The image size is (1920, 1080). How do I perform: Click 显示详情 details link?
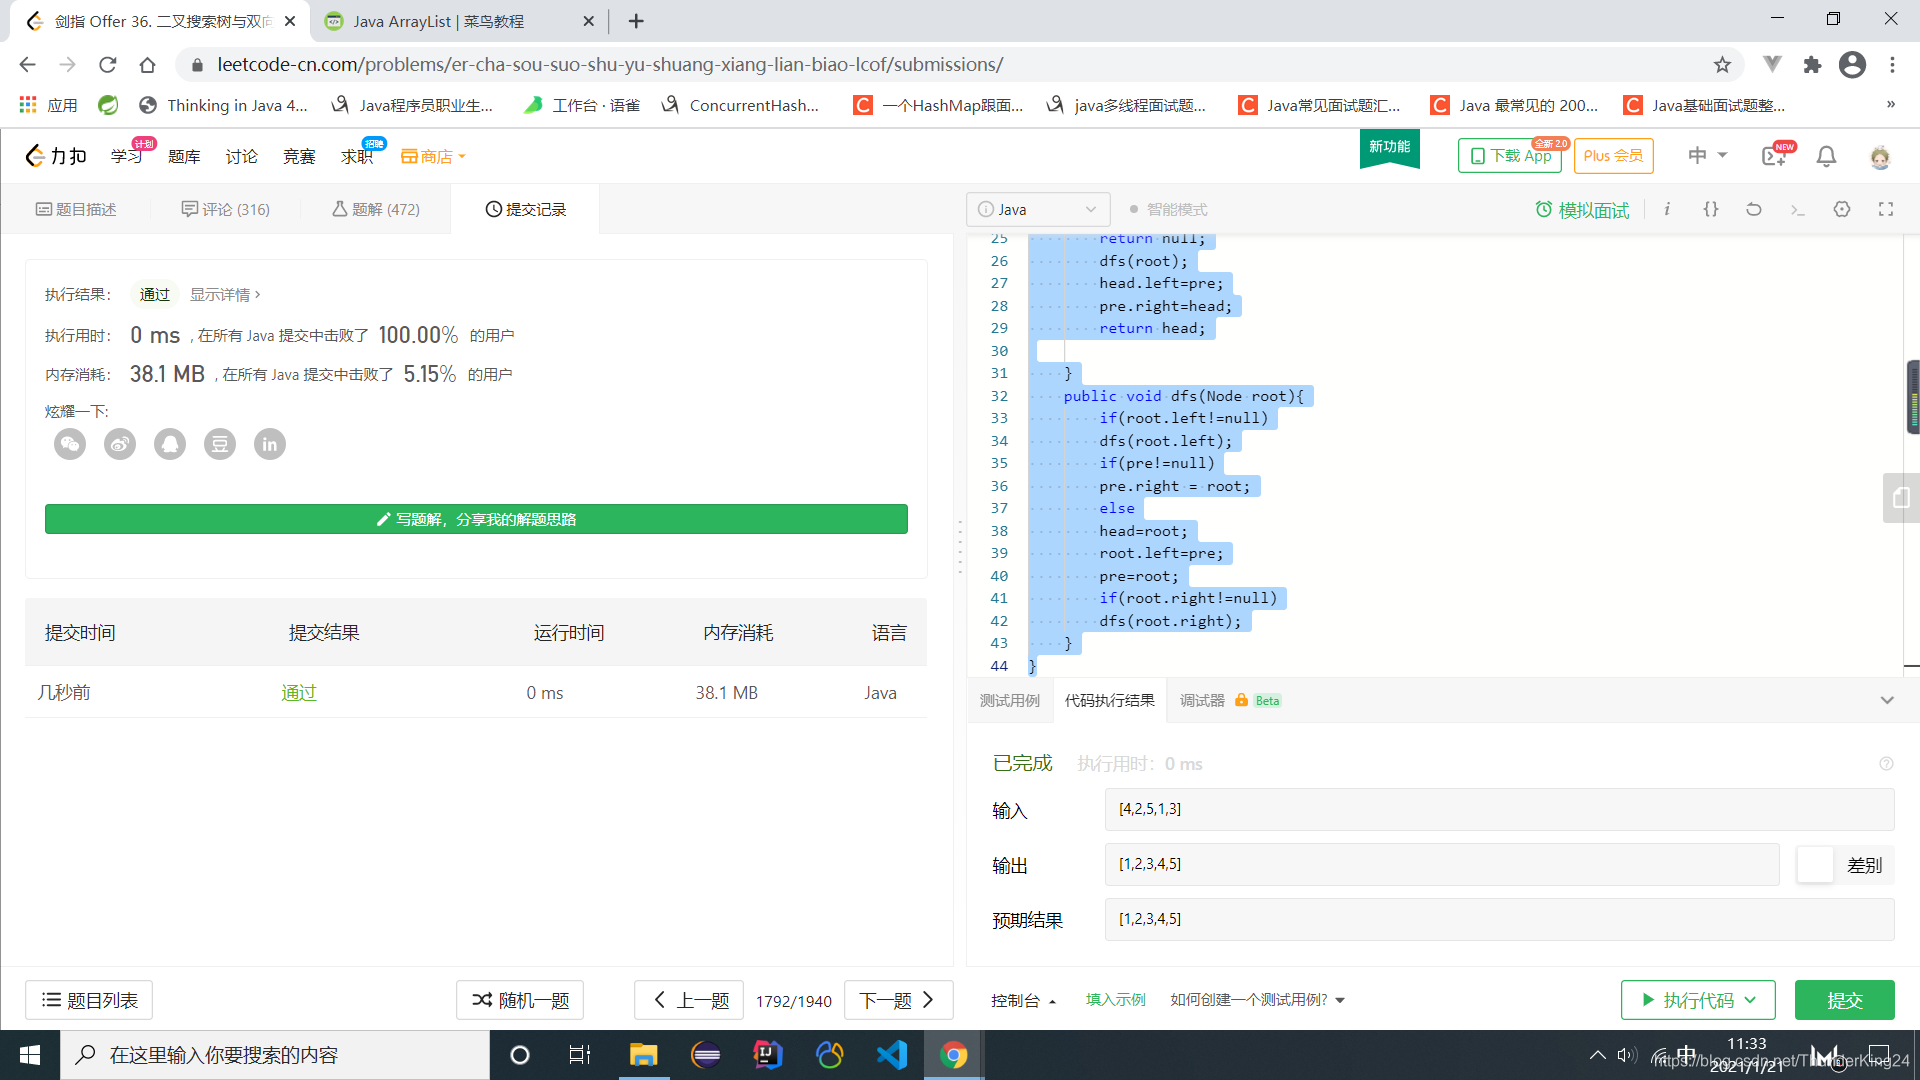click(225, 294)
